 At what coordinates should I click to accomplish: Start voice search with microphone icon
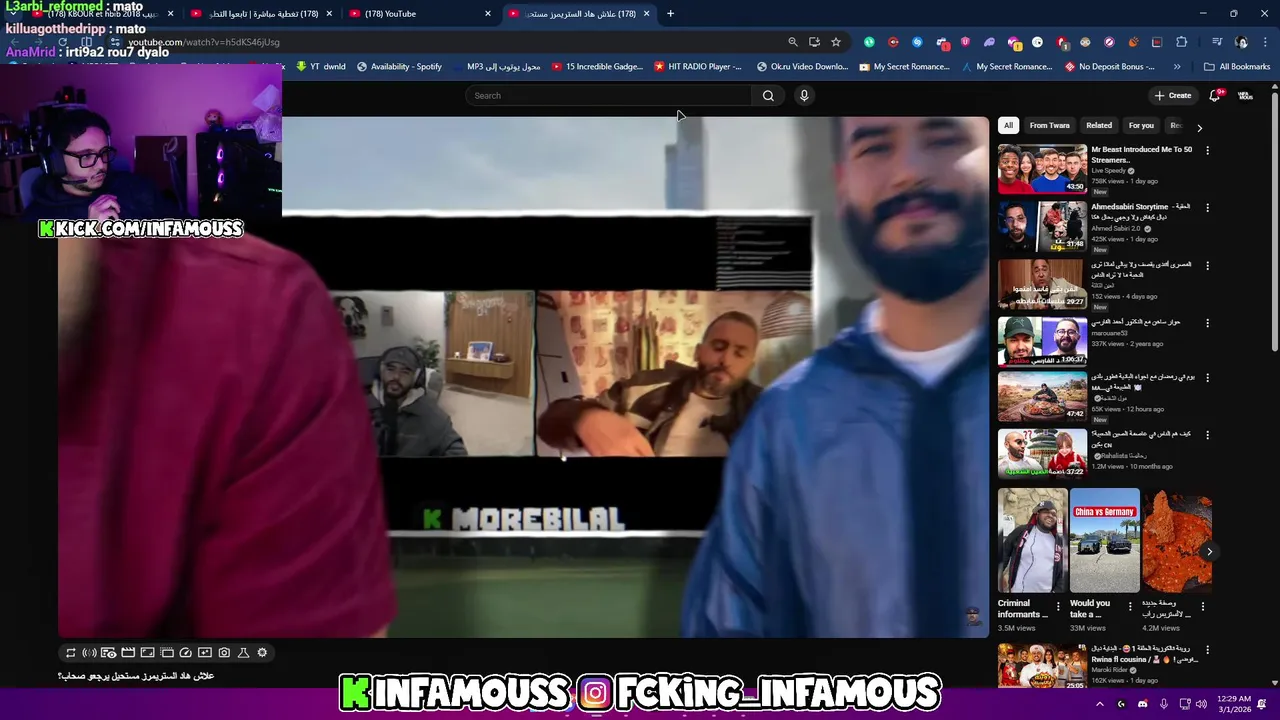(804, 96)
